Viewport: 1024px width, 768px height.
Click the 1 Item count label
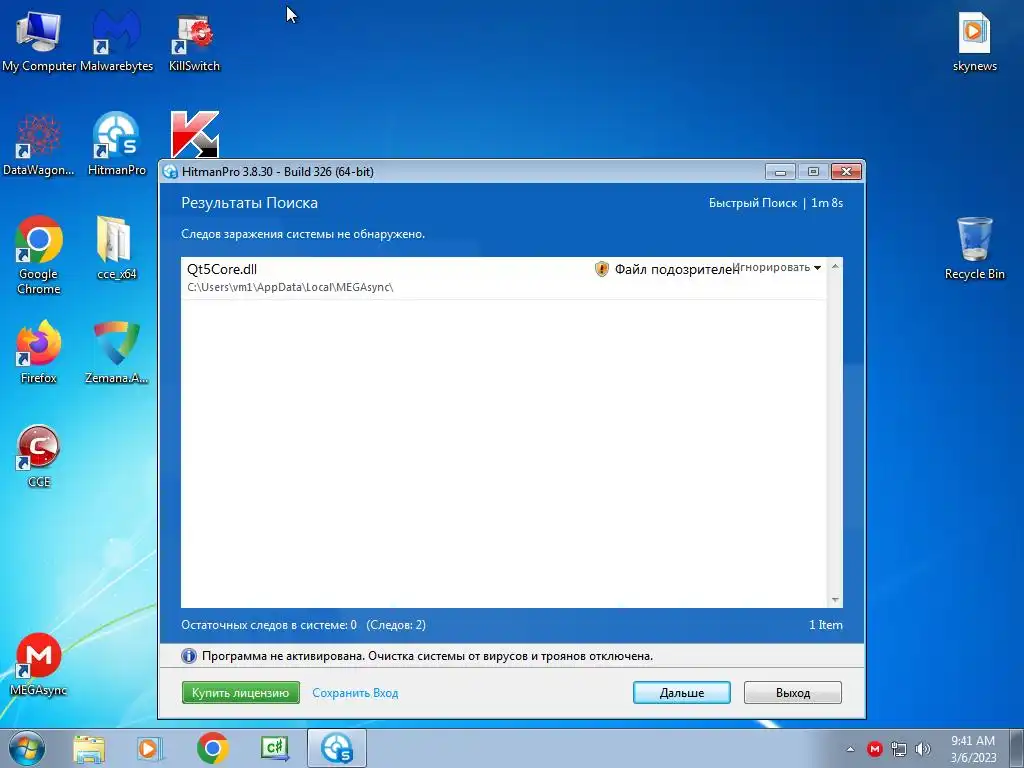(825, 625)
